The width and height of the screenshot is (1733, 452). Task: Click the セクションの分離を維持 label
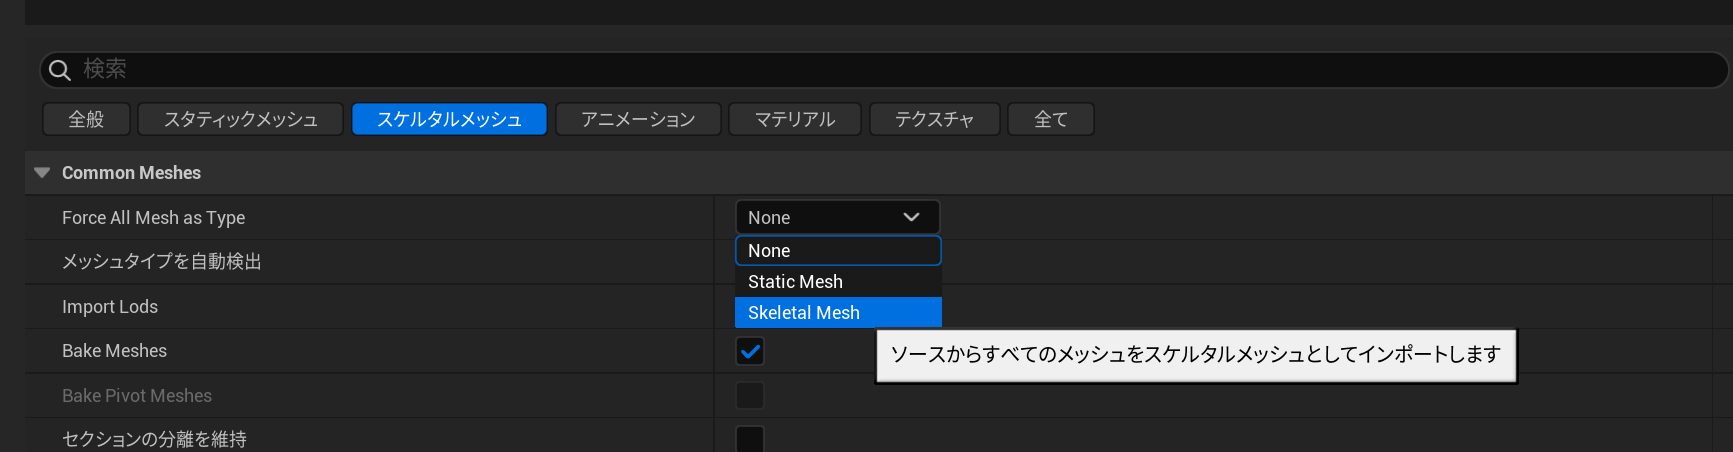(x=154, y=439)
